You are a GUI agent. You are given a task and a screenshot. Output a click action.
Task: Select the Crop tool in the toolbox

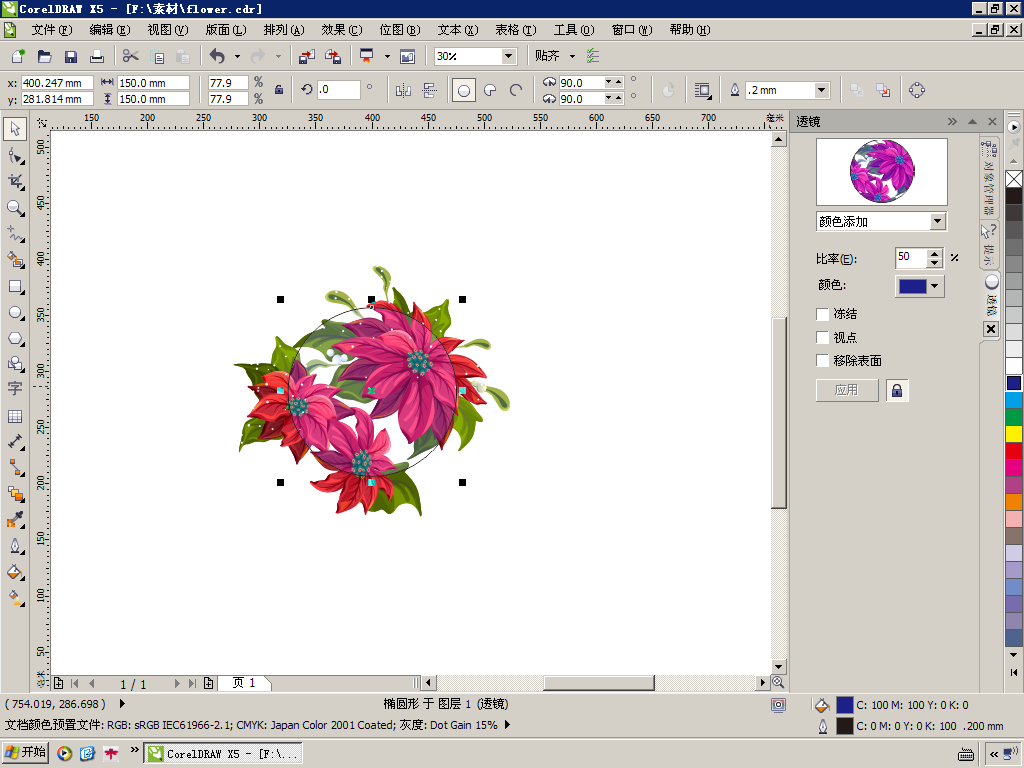(x=15, y=181)
